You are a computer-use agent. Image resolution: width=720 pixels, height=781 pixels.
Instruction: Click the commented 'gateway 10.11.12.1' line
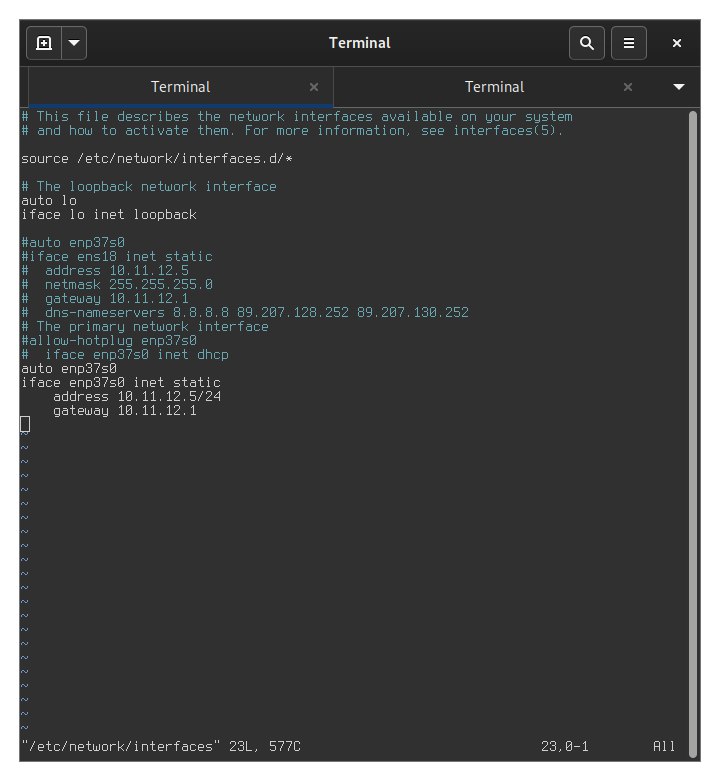pos(105,298)
